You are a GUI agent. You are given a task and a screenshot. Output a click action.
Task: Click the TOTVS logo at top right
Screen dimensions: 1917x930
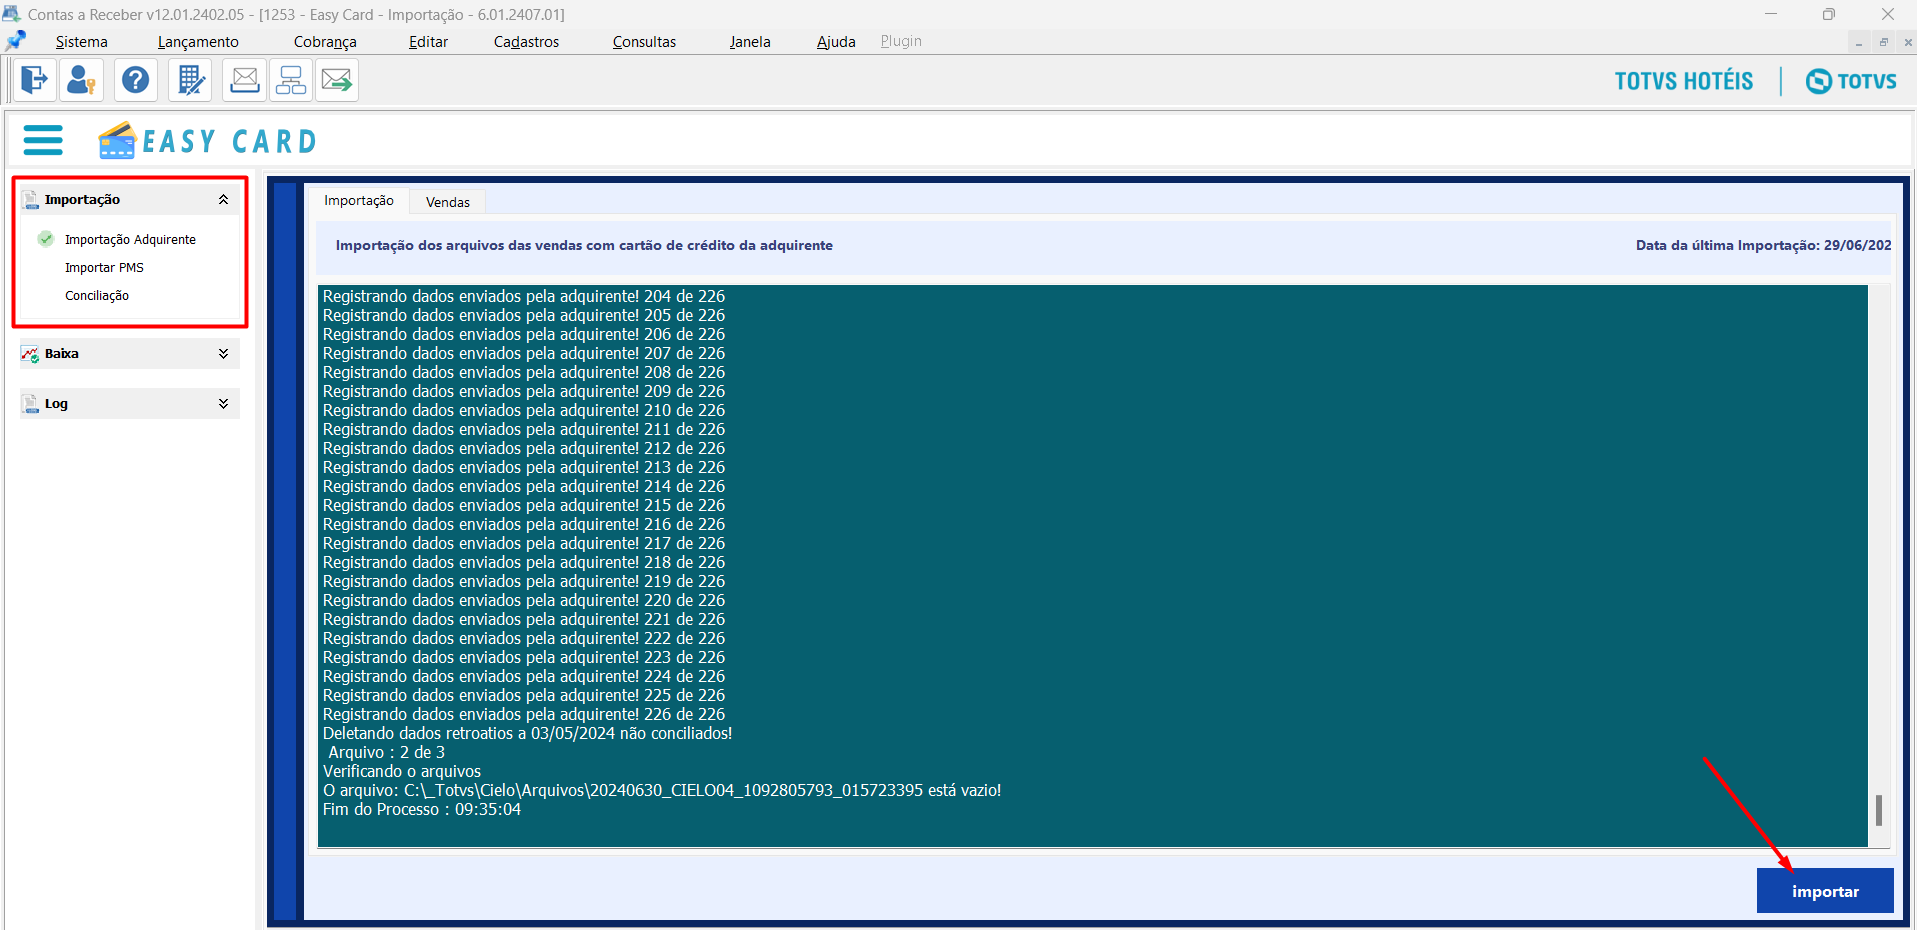[x=1851, y=81]
